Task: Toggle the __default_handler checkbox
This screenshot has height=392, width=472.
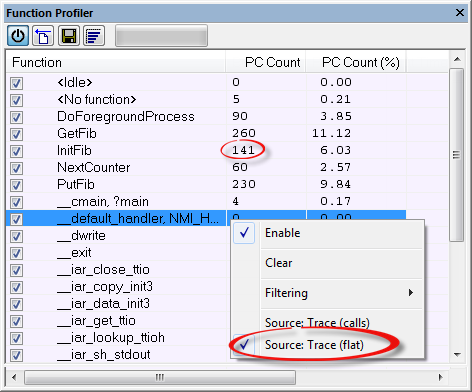Action: click(x=16, y=219)
